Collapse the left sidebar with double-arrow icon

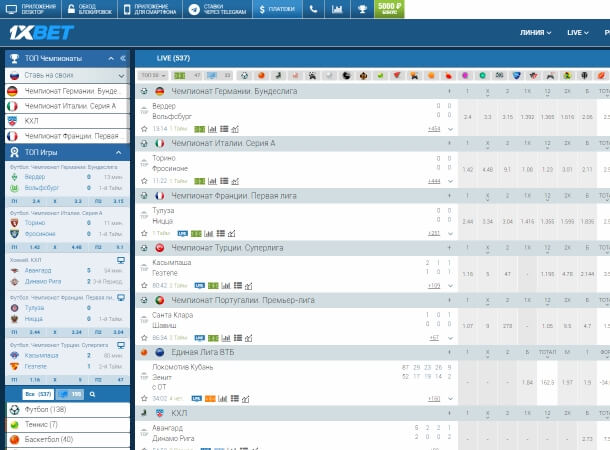[122, 58]
